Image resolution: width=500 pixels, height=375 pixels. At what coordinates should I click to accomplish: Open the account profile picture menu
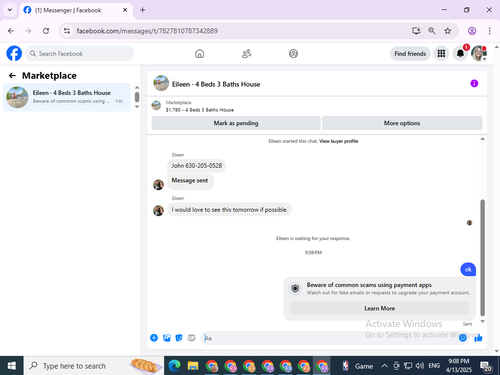point(479,53)
